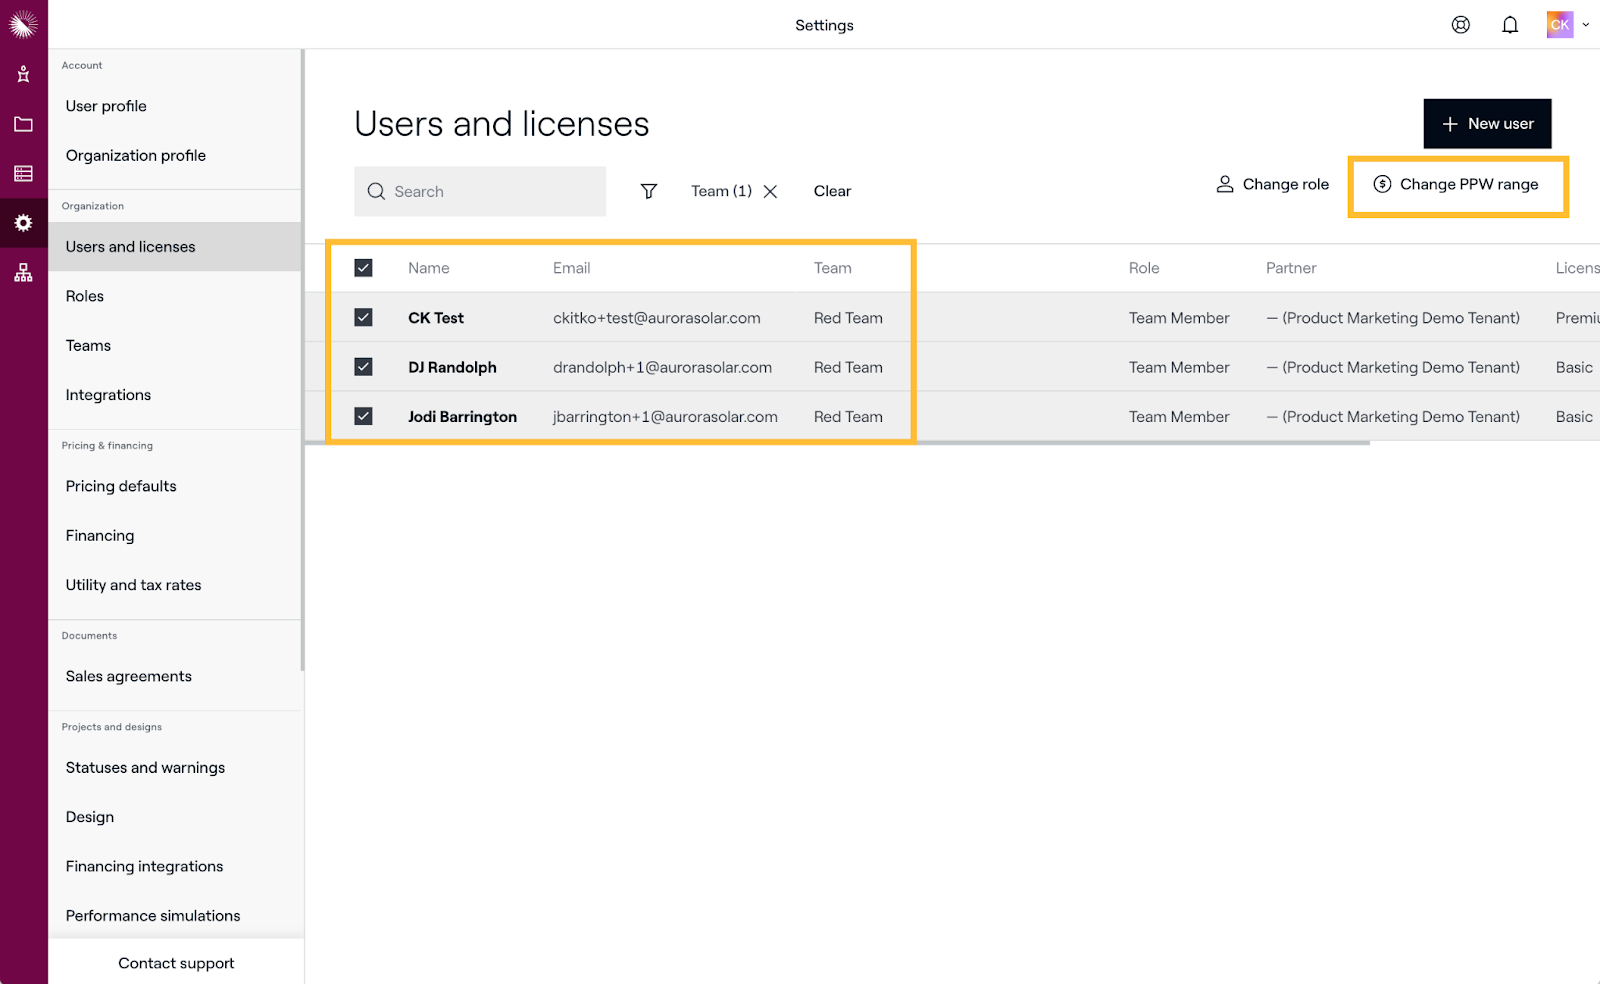This screenshot has width=1600, height=984.
Task: Open the organization hierarchy icon in sidebar
Action: (23, 273)
